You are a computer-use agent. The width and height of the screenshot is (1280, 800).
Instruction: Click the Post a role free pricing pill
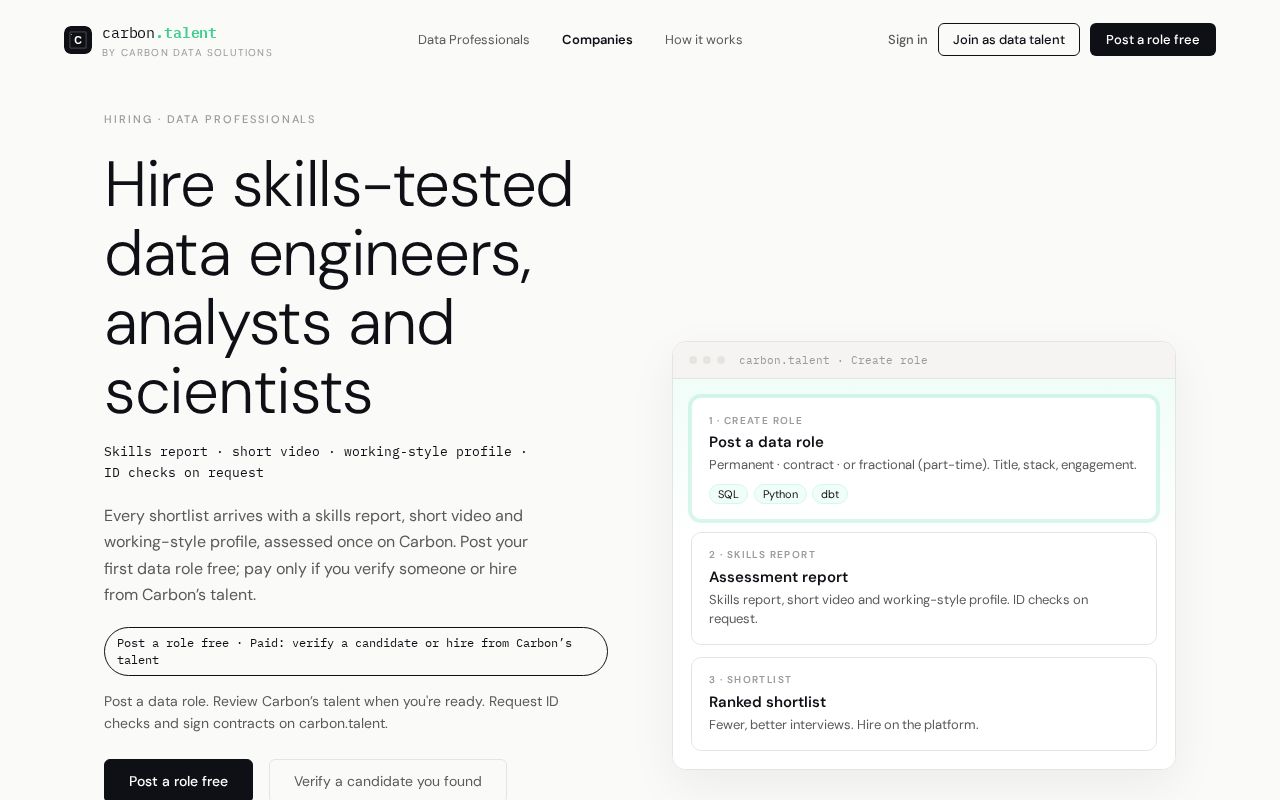[x=356, y=651]
